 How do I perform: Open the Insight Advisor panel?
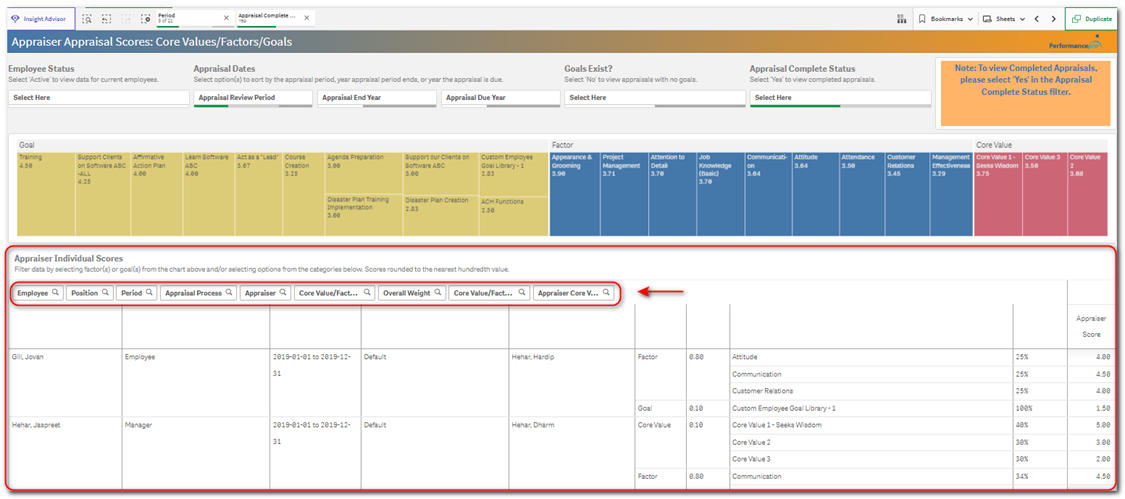38,19
